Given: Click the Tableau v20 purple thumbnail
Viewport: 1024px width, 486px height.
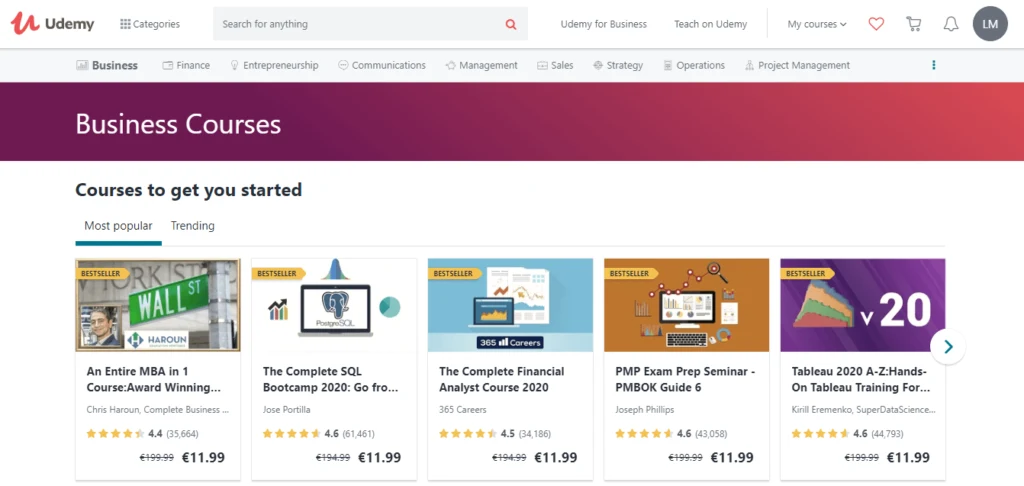Looking at the screenshot, I should 863,305.
